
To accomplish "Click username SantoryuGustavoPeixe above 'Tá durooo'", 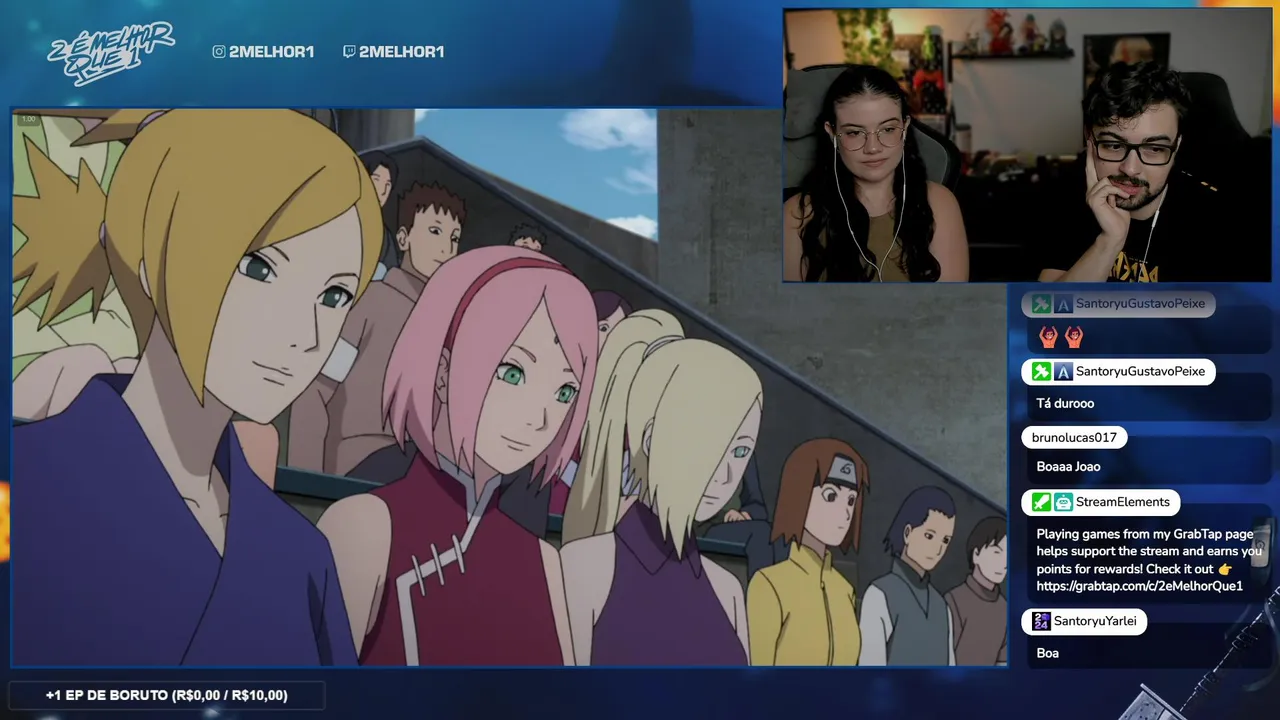I will [1140, 371].
